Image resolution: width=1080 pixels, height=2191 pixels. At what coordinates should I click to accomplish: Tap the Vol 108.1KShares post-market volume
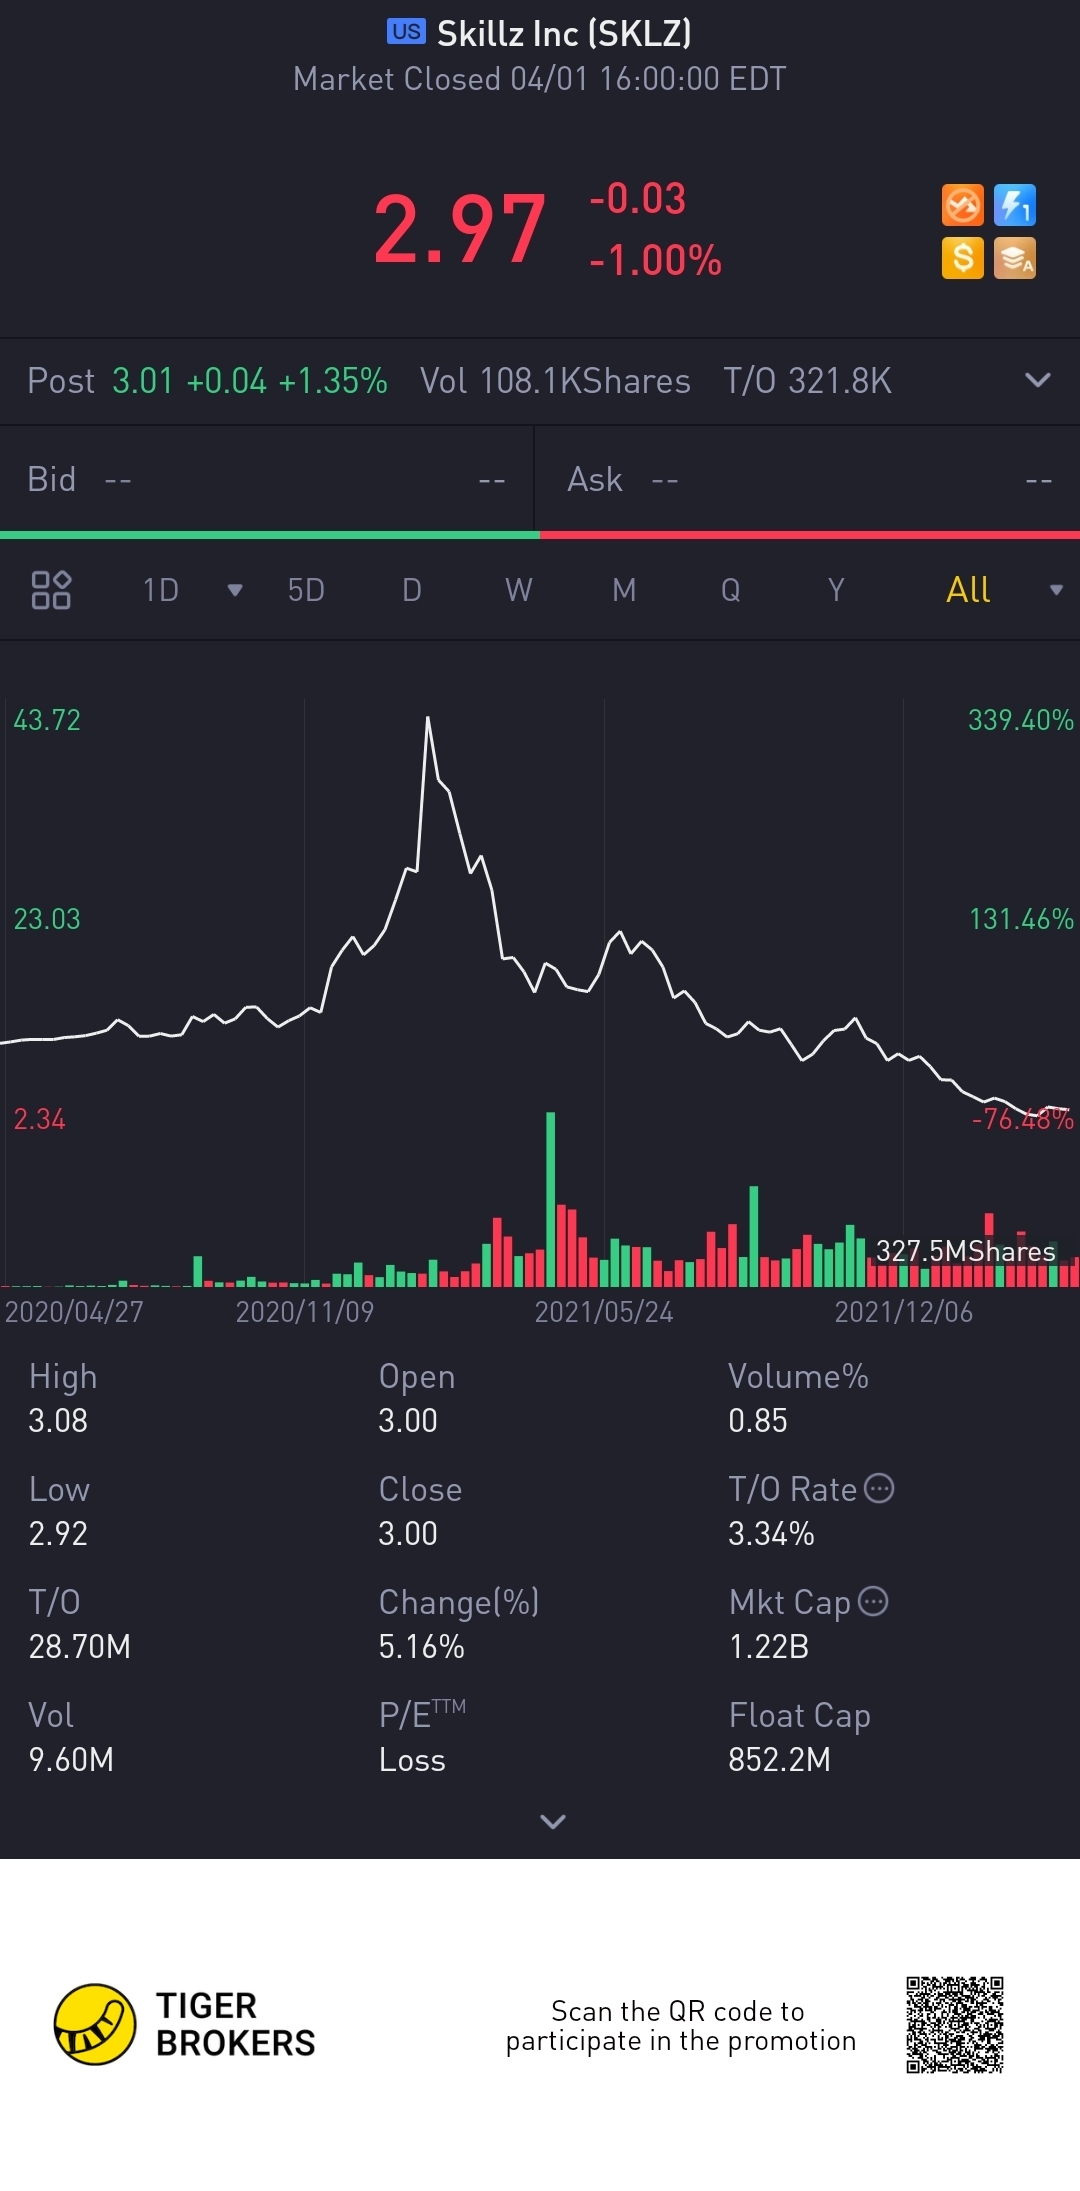[x=555, y=381]
